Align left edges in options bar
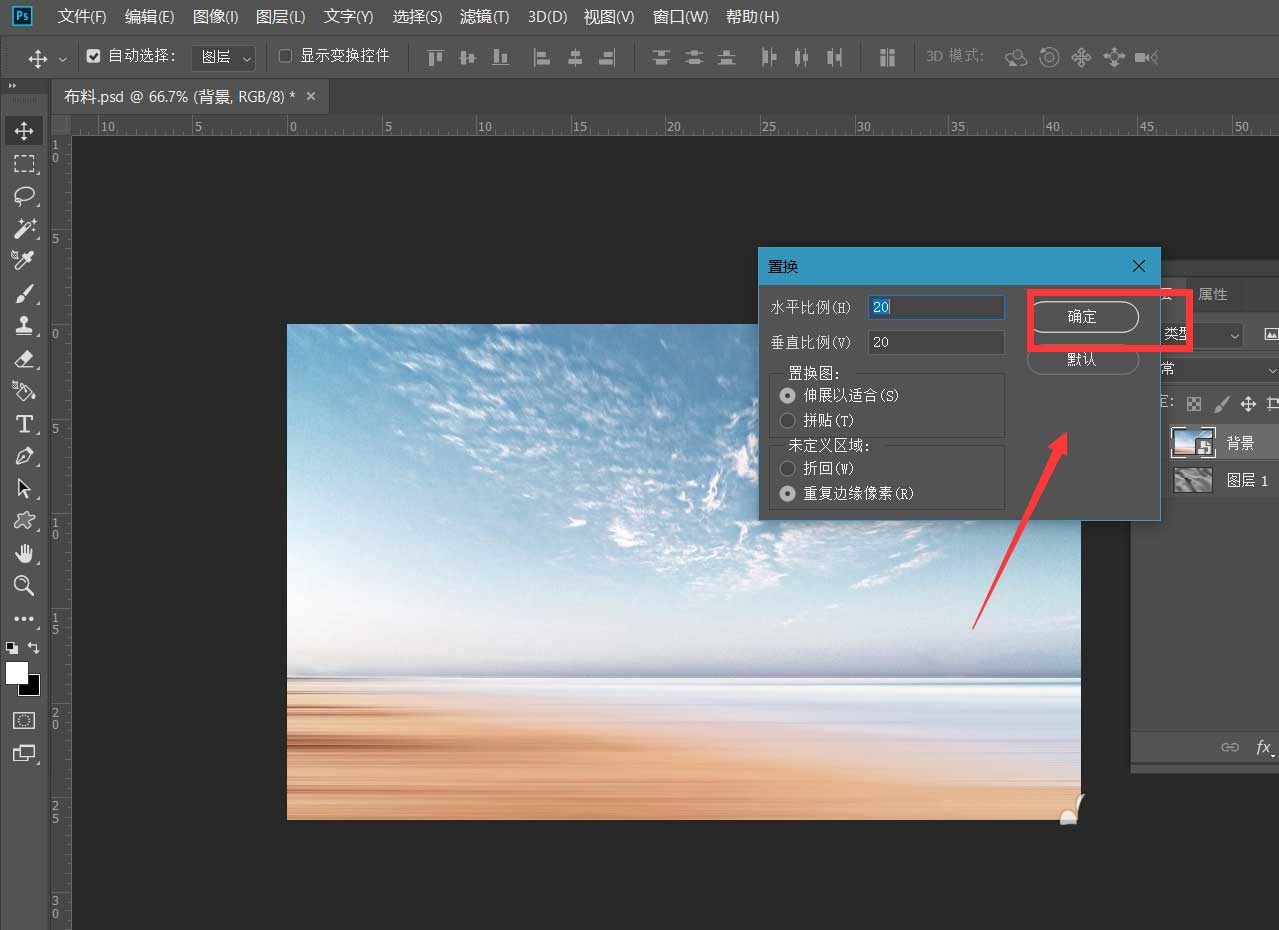 click(542, 57)
